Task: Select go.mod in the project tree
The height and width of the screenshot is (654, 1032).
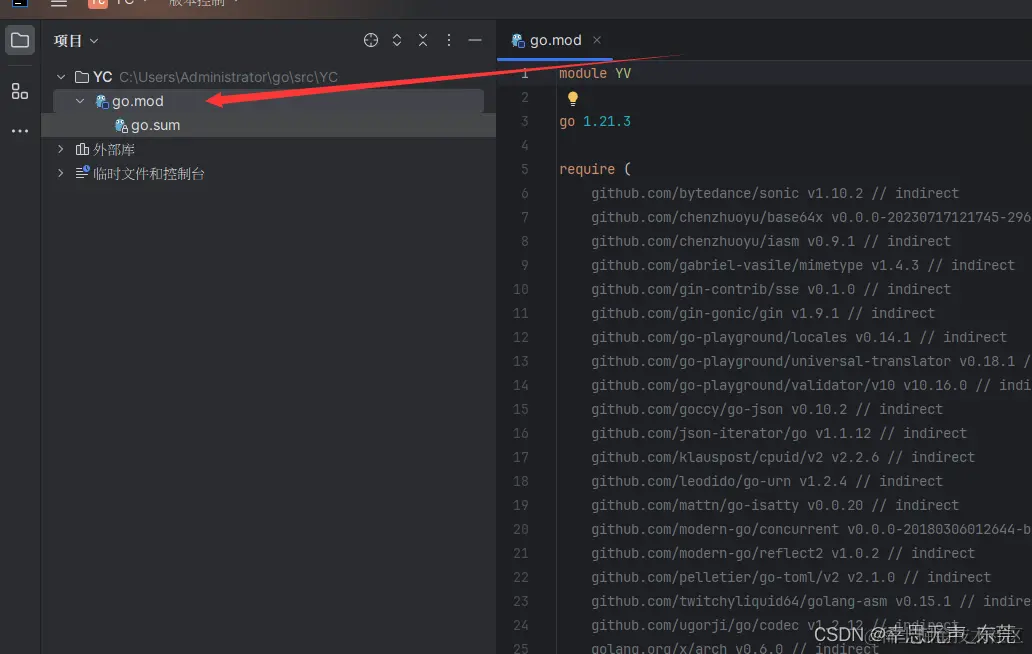Action: tap(138, 101)
